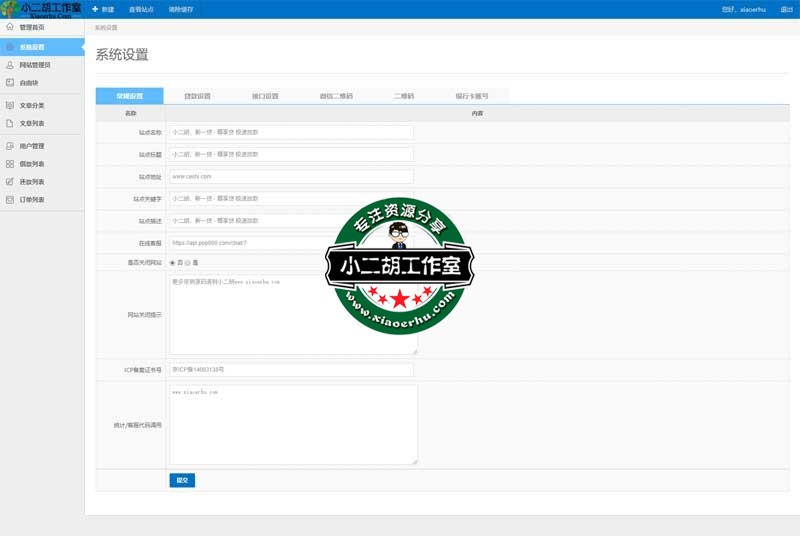Click the 退出 logout link
800x536 pixels.
(786, 9)
